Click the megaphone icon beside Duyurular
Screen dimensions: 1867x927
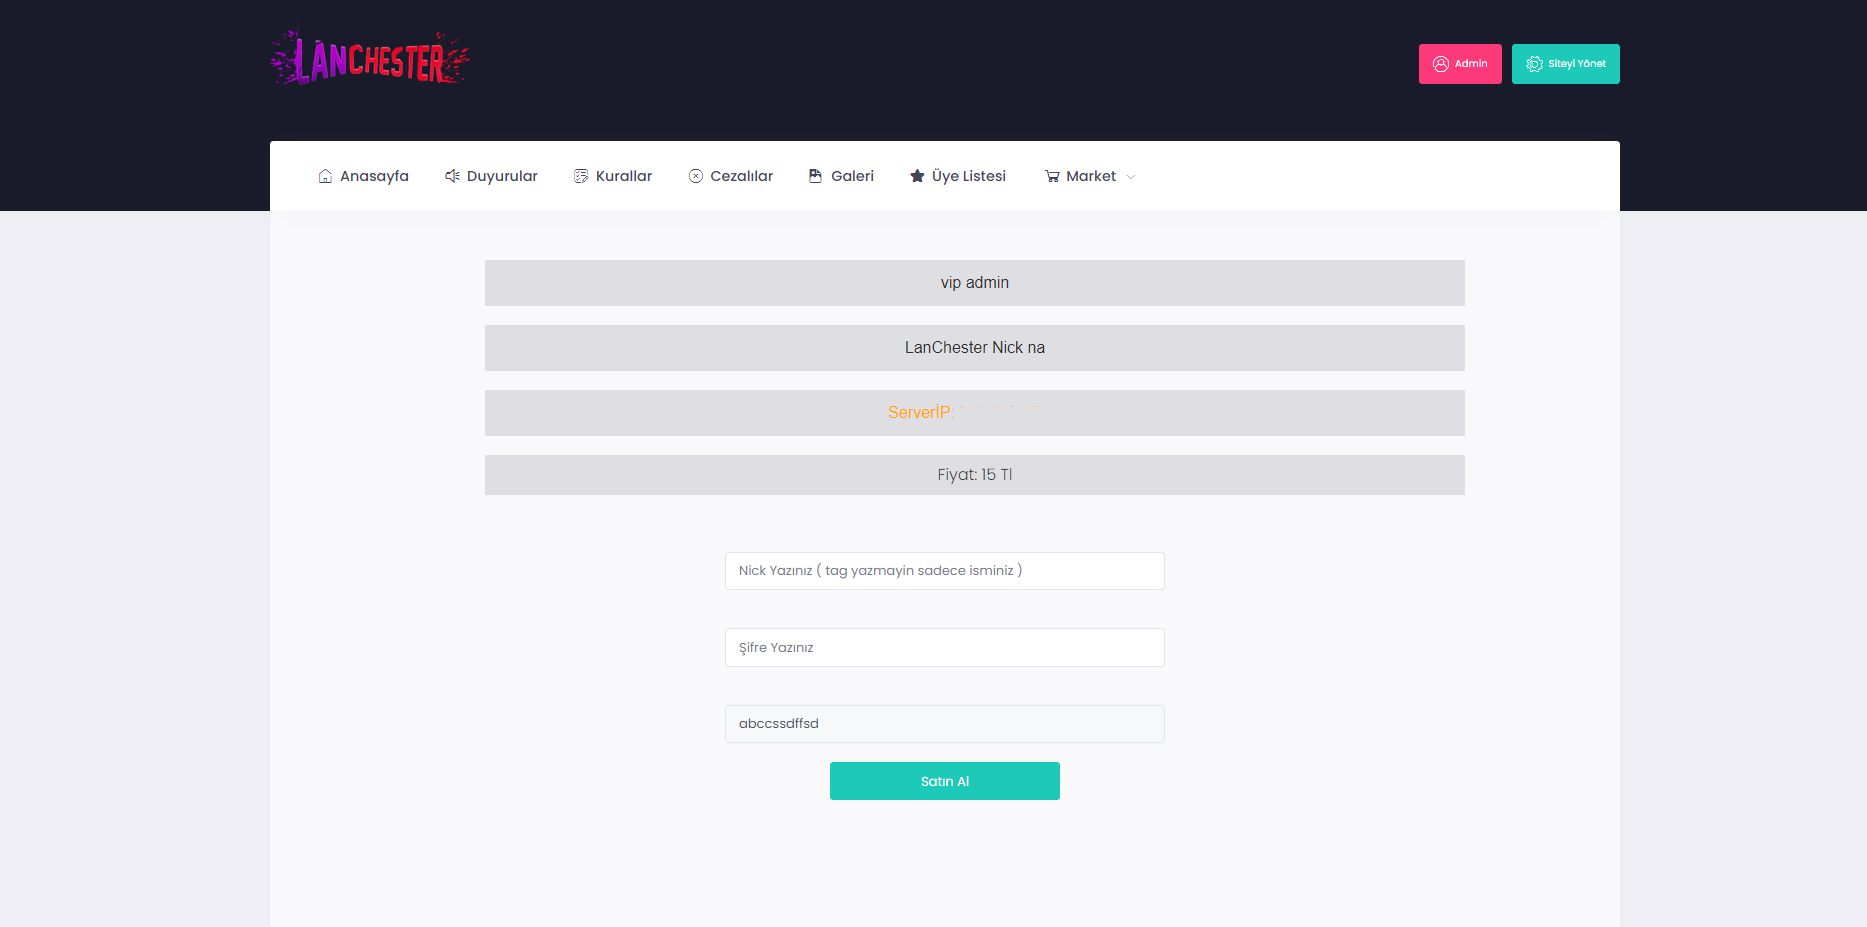point(452,176)
